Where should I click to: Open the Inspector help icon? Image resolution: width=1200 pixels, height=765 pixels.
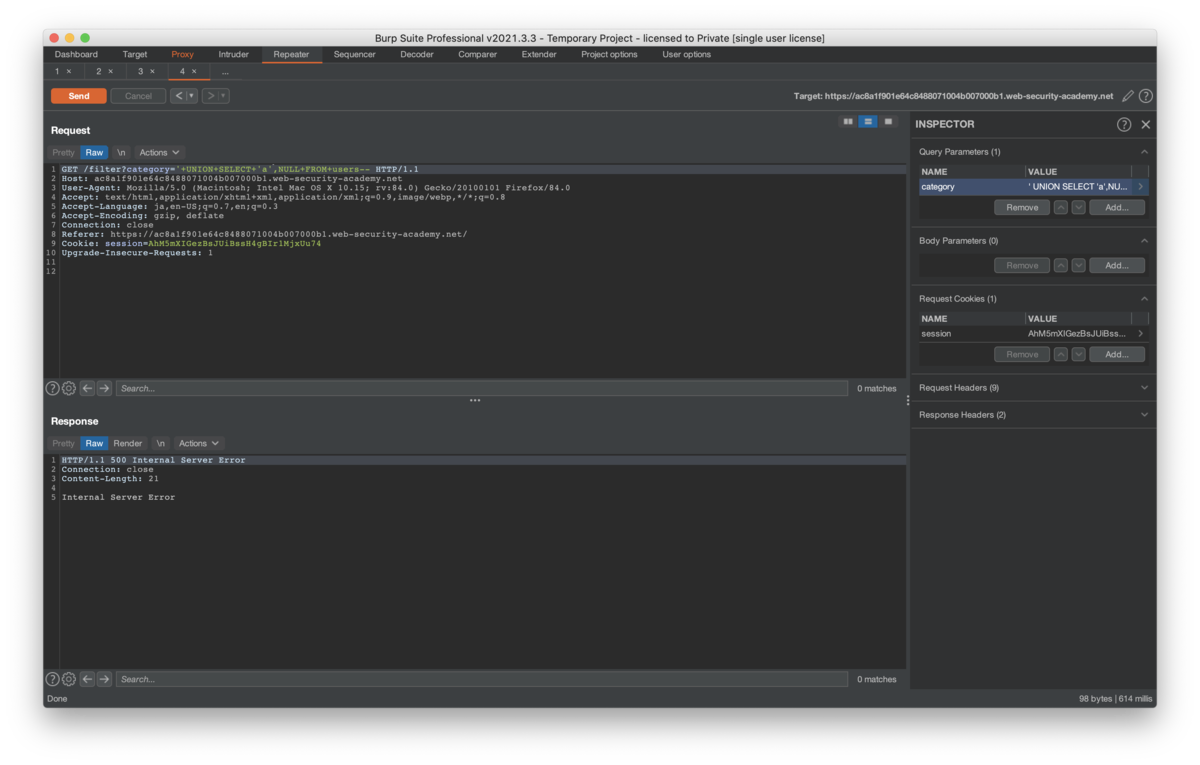point(1124,124)
